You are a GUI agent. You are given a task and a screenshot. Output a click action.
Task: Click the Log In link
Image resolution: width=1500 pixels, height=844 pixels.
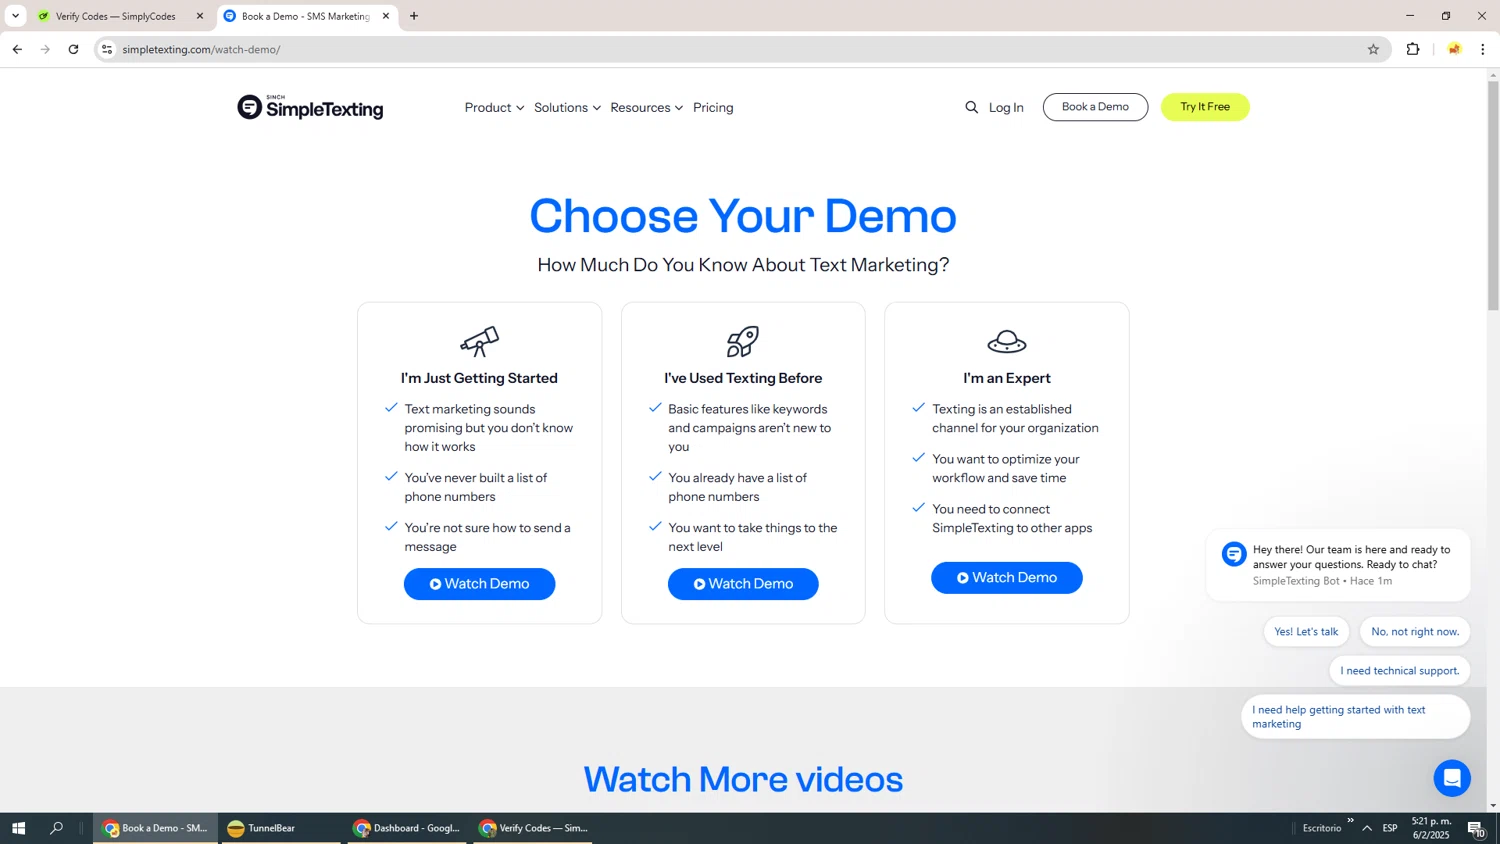point(1006,107)
